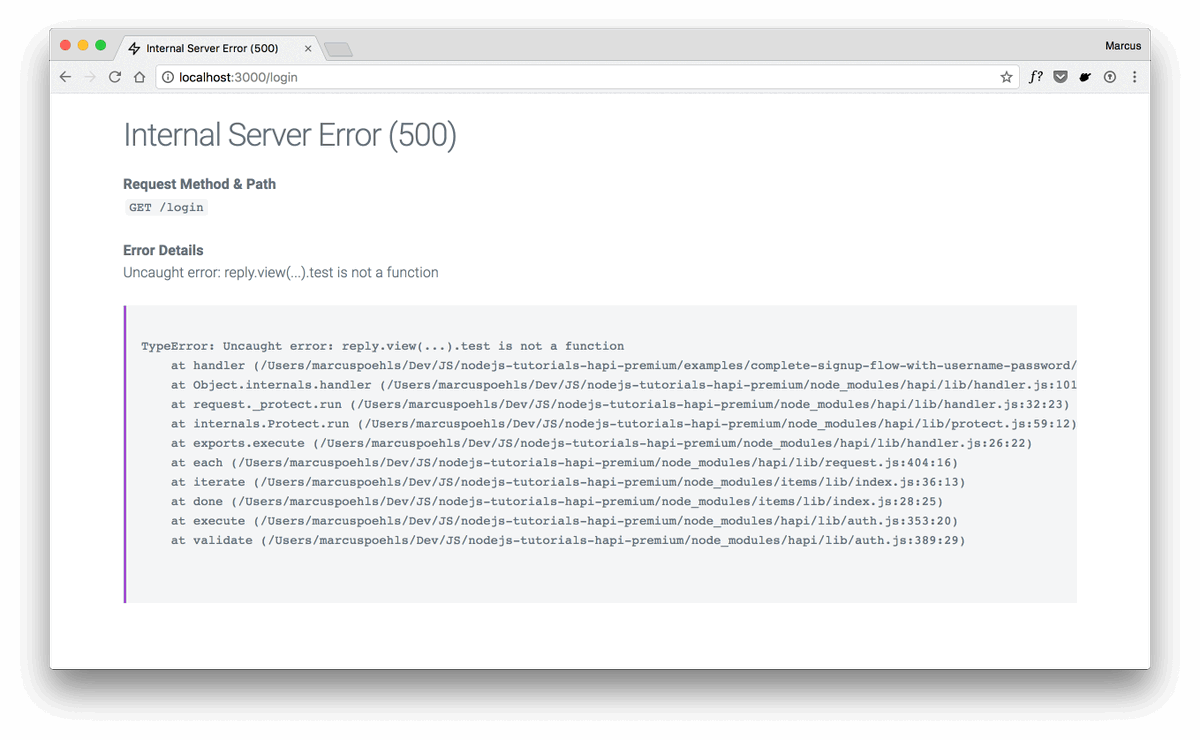The height and width of the screenshot is (740, 1200).
Task: Open site info icon in address bar
Action: click(168, 77)
